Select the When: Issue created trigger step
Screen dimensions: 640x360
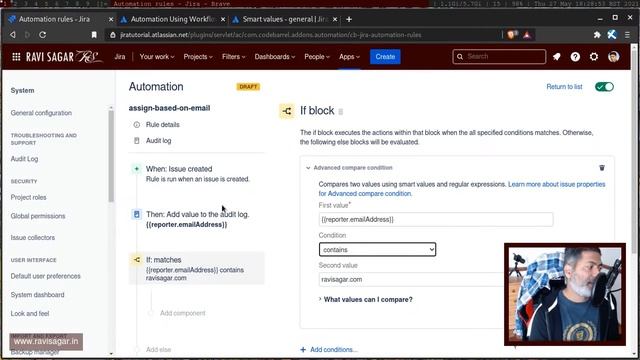[x=196, y=173]
